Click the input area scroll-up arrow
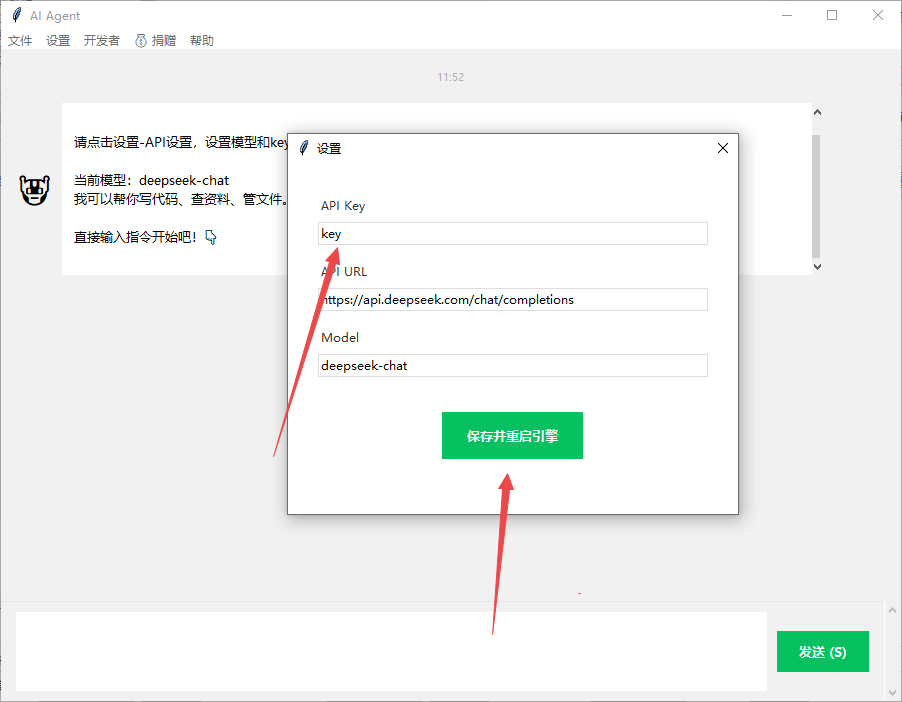 tap(892, 611)
